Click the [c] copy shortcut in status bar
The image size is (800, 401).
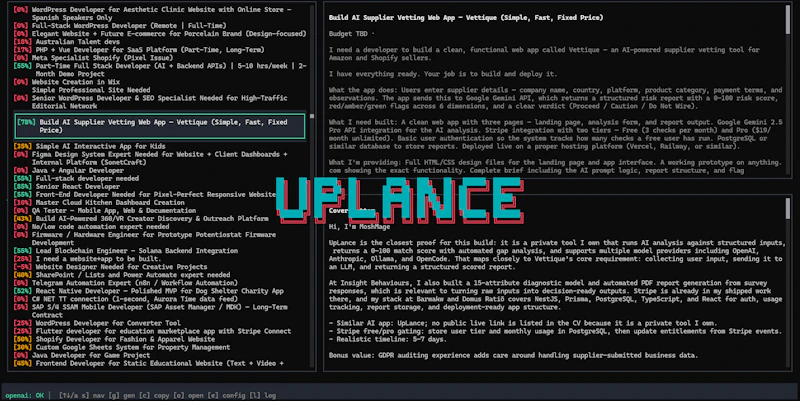pos(147,395)
